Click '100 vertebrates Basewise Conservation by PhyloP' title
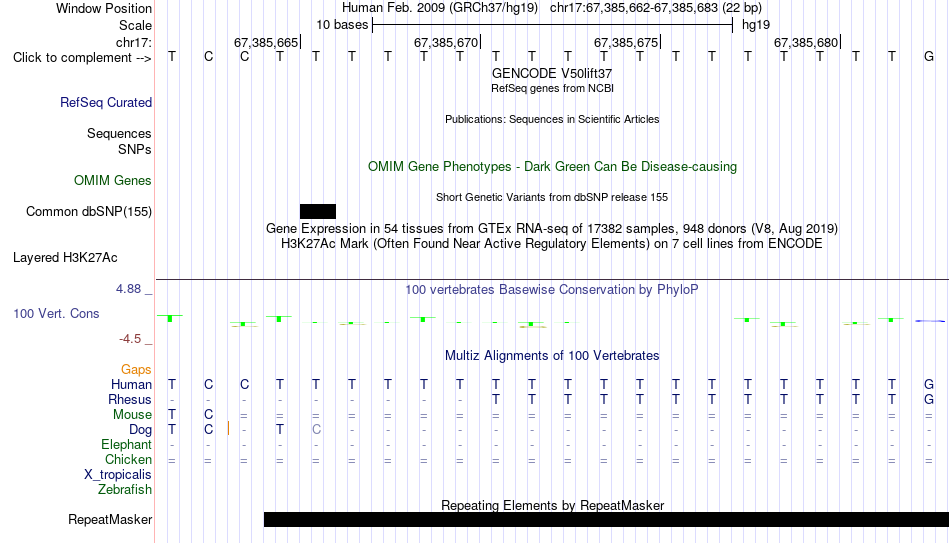 pos(552,290)
